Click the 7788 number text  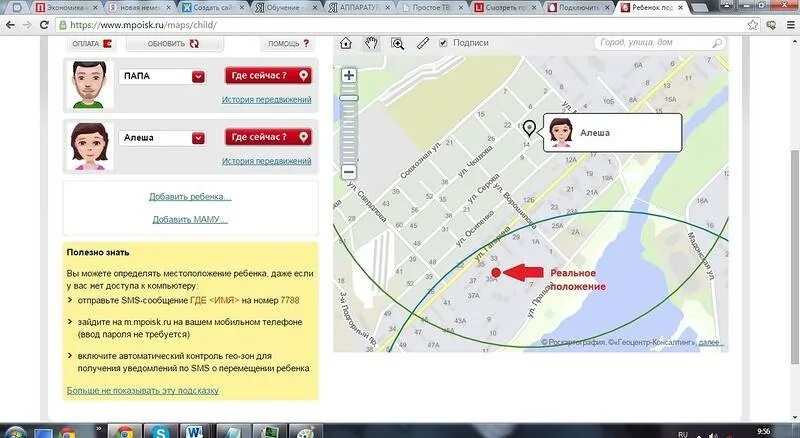(290, 300)
